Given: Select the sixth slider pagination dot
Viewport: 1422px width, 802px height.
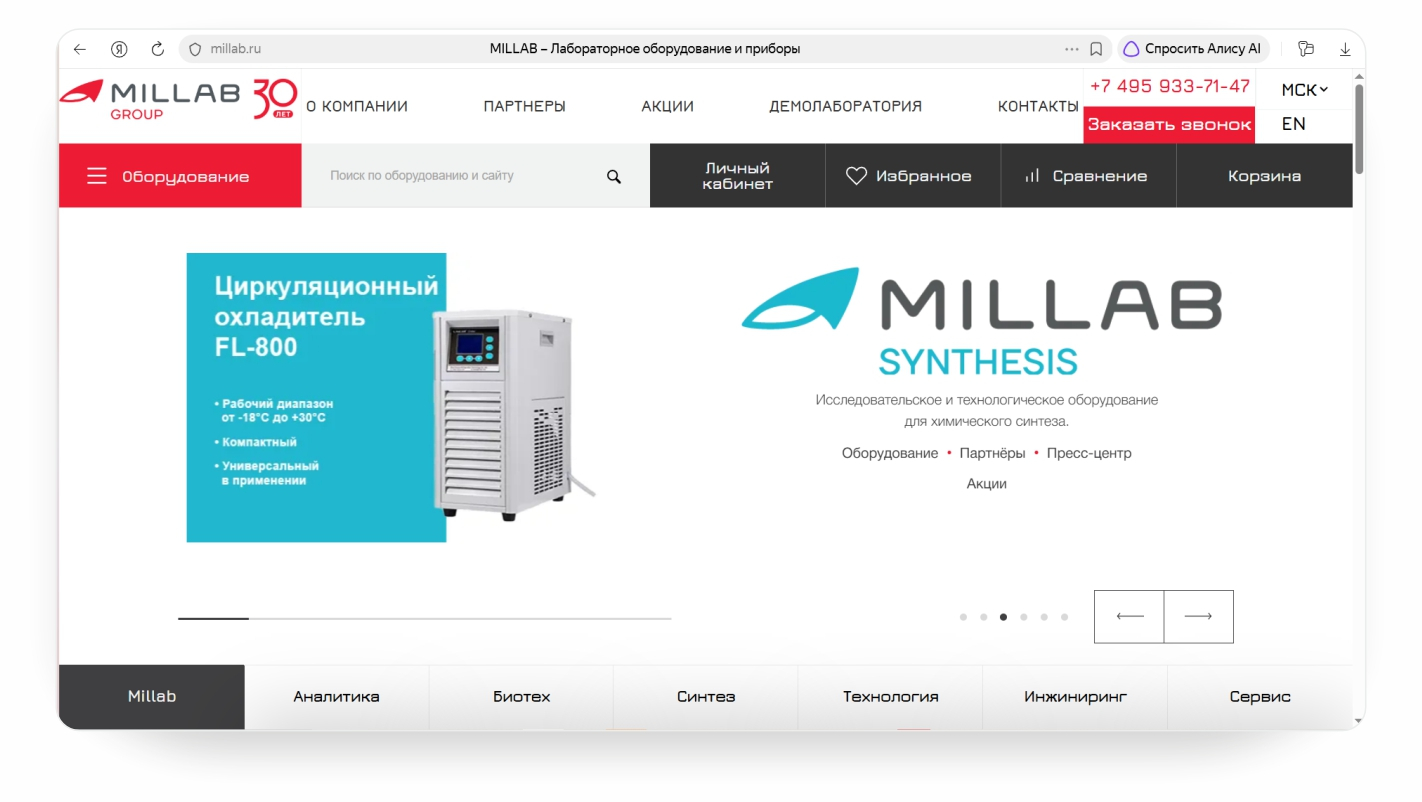Looking at the screenshot, I should point(1064,617).
